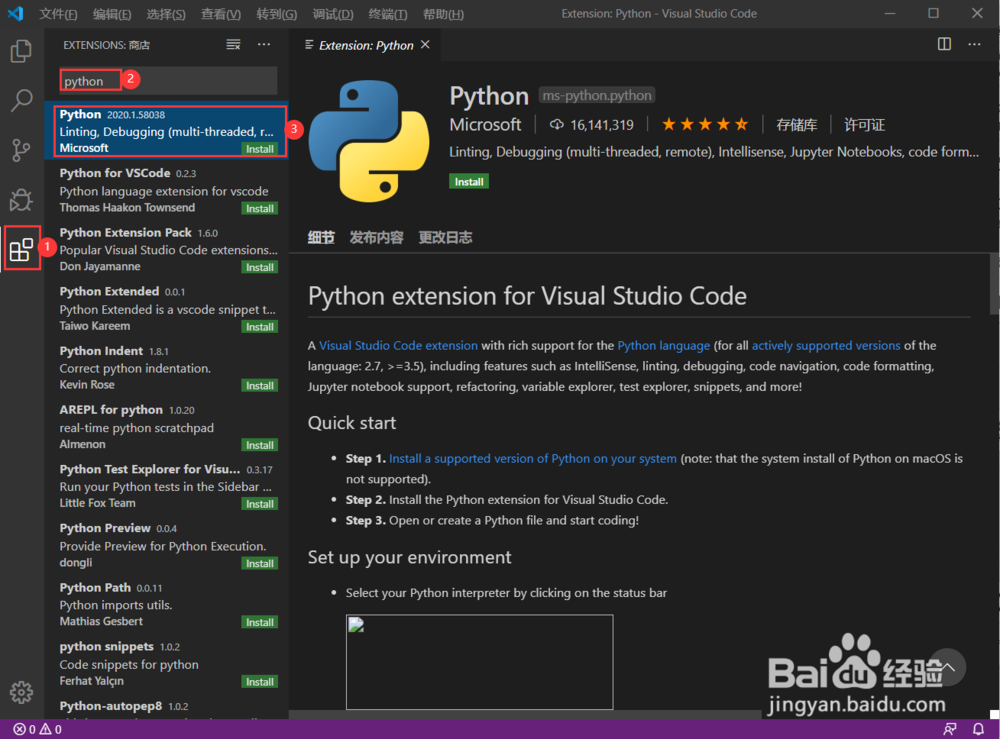Screen dimensions: 1000x739
Task: Install Python Extension Pack
Action: click(260, 267)
